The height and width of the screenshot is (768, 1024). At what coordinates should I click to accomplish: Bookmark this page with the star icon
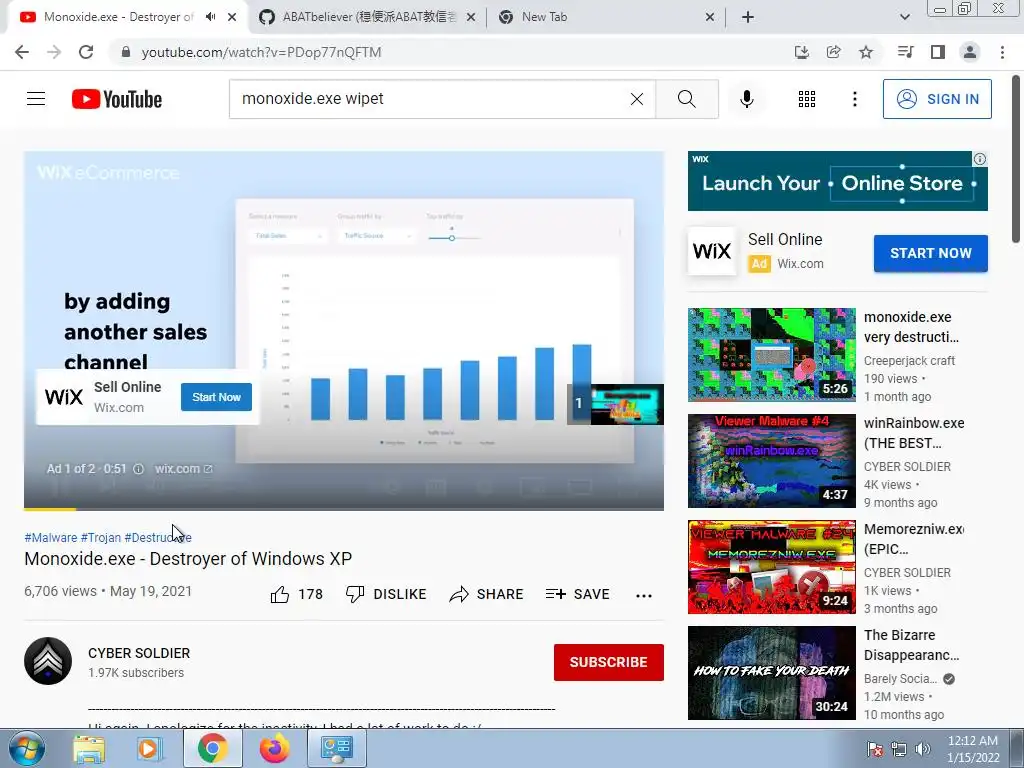coord(865,52)
